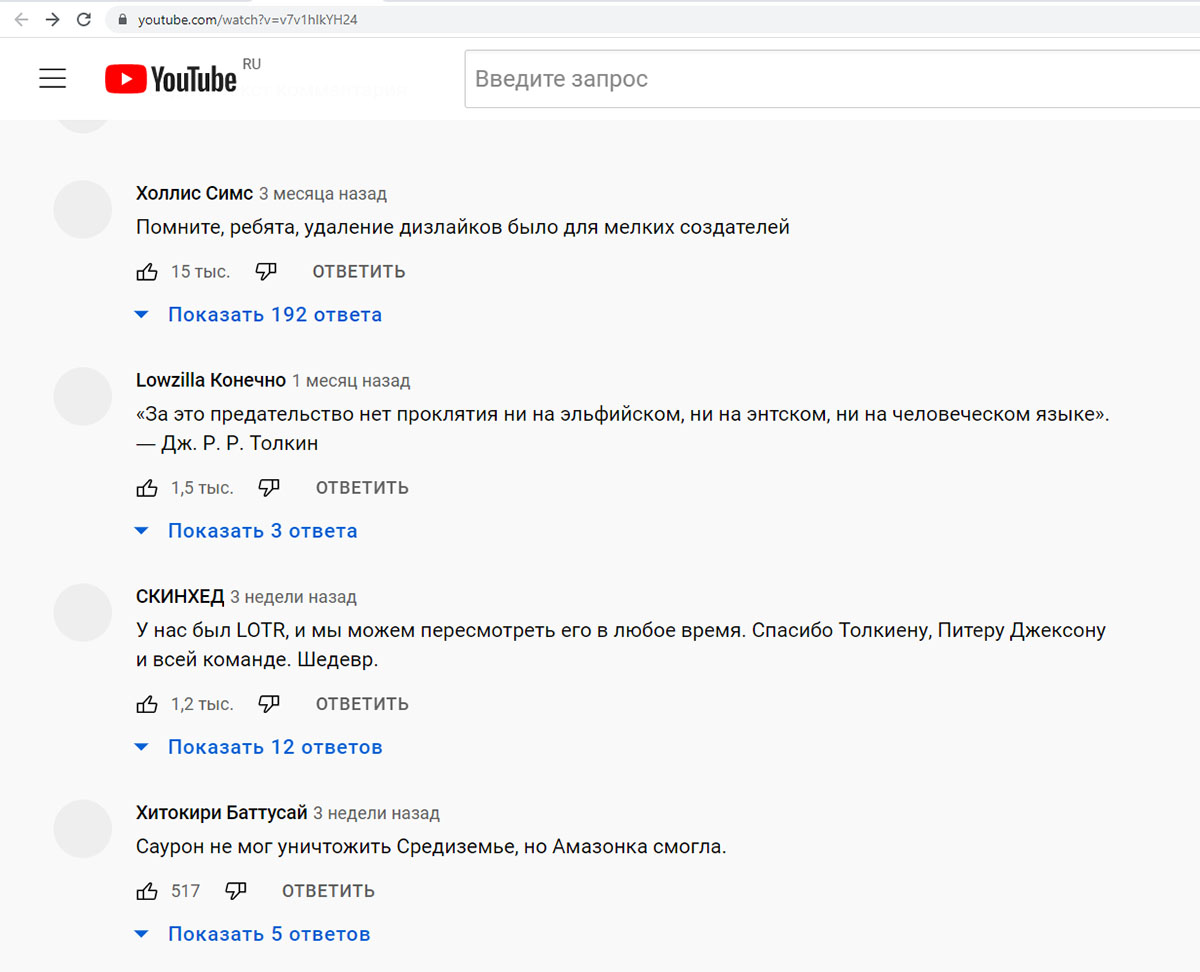The height and width of the screenshot is (972, 1200).
Task: Go forward in the browser
Action: click(52, 19)
